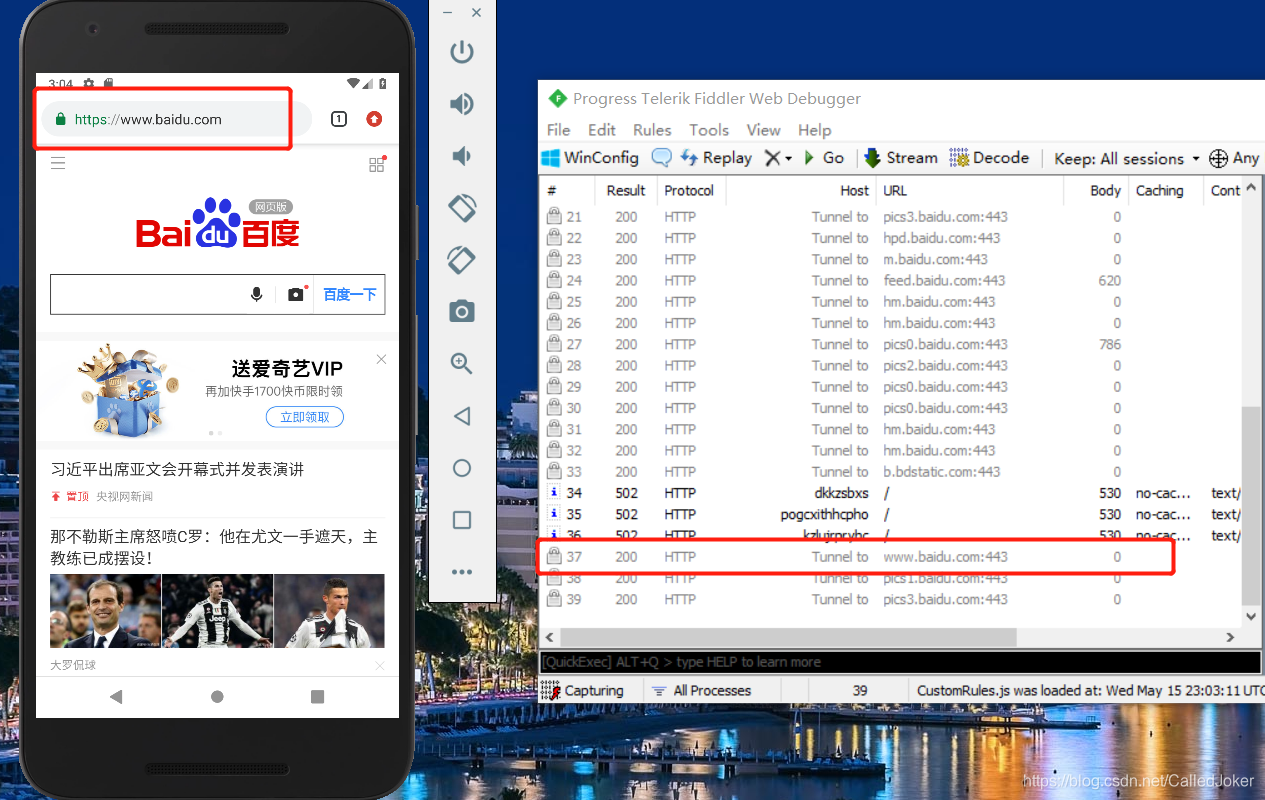Click the red update icon in phone Chrome
The height and width of the screenshot is (800, 1265).
(x=374, y=119)
